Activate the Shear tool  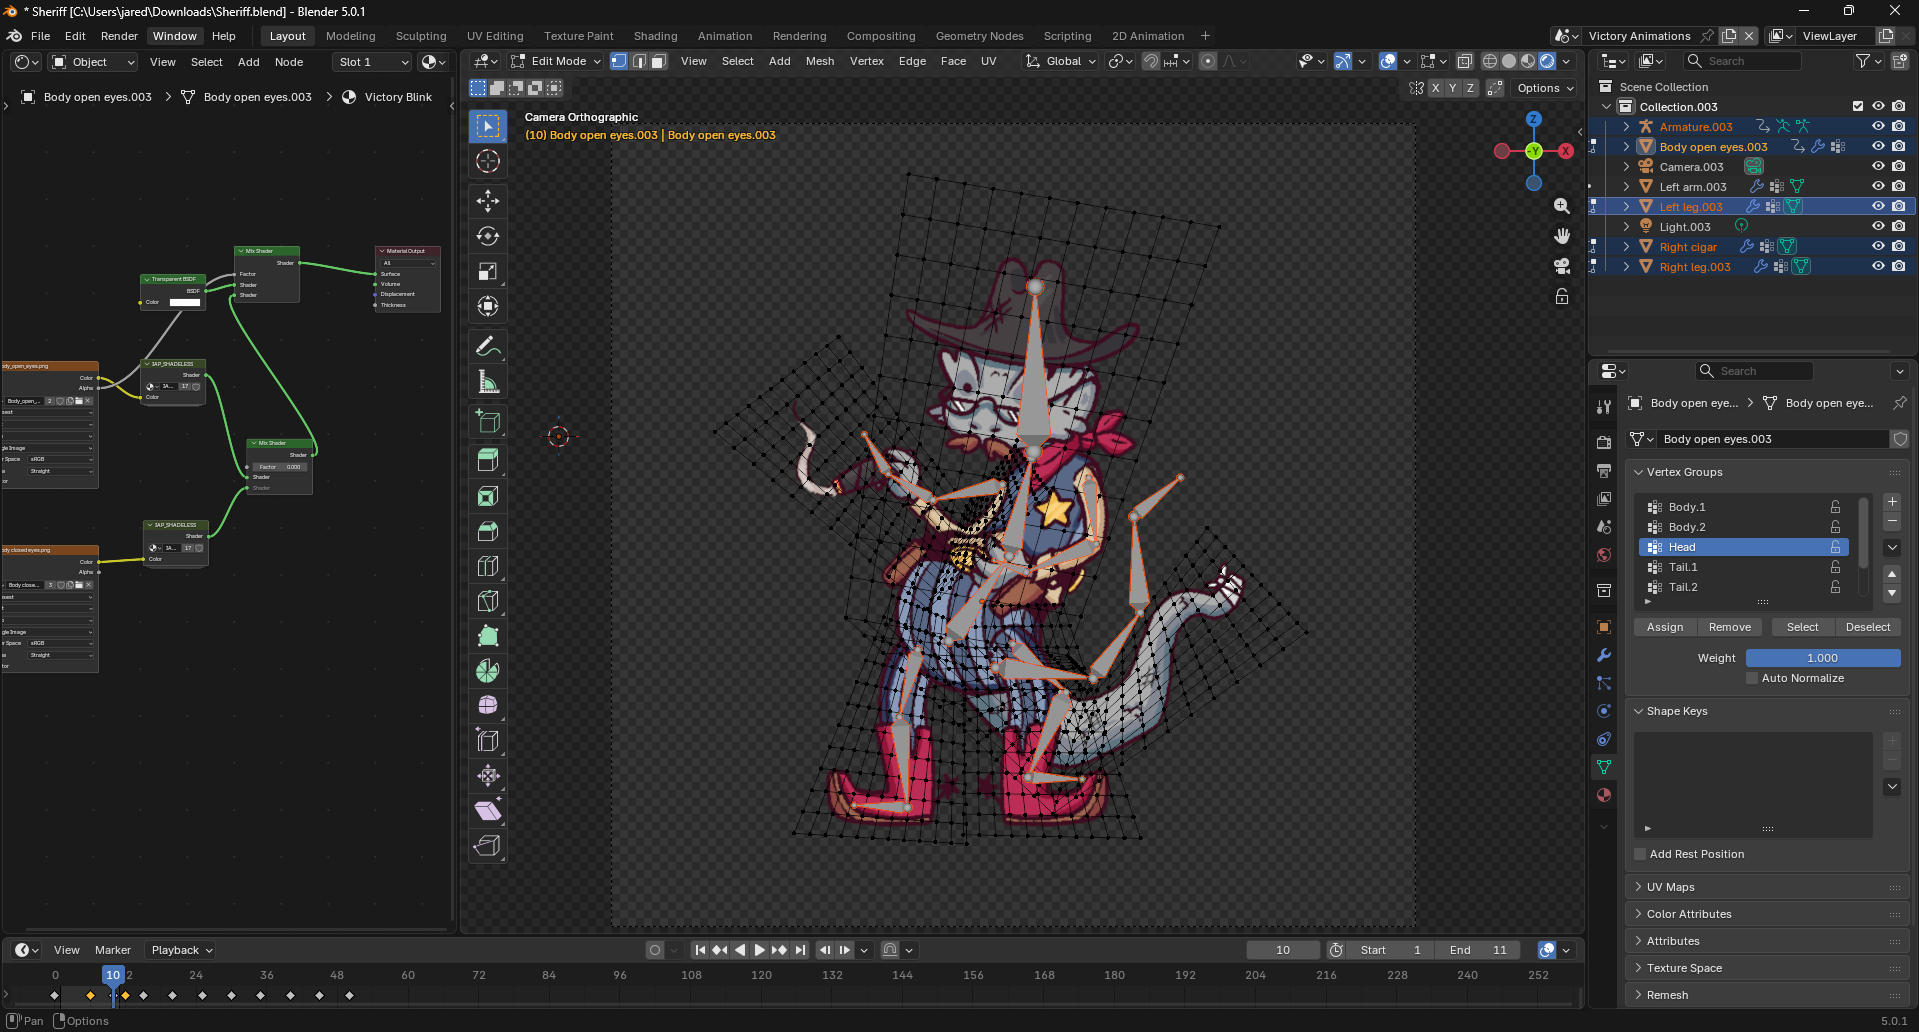(488, 810)
